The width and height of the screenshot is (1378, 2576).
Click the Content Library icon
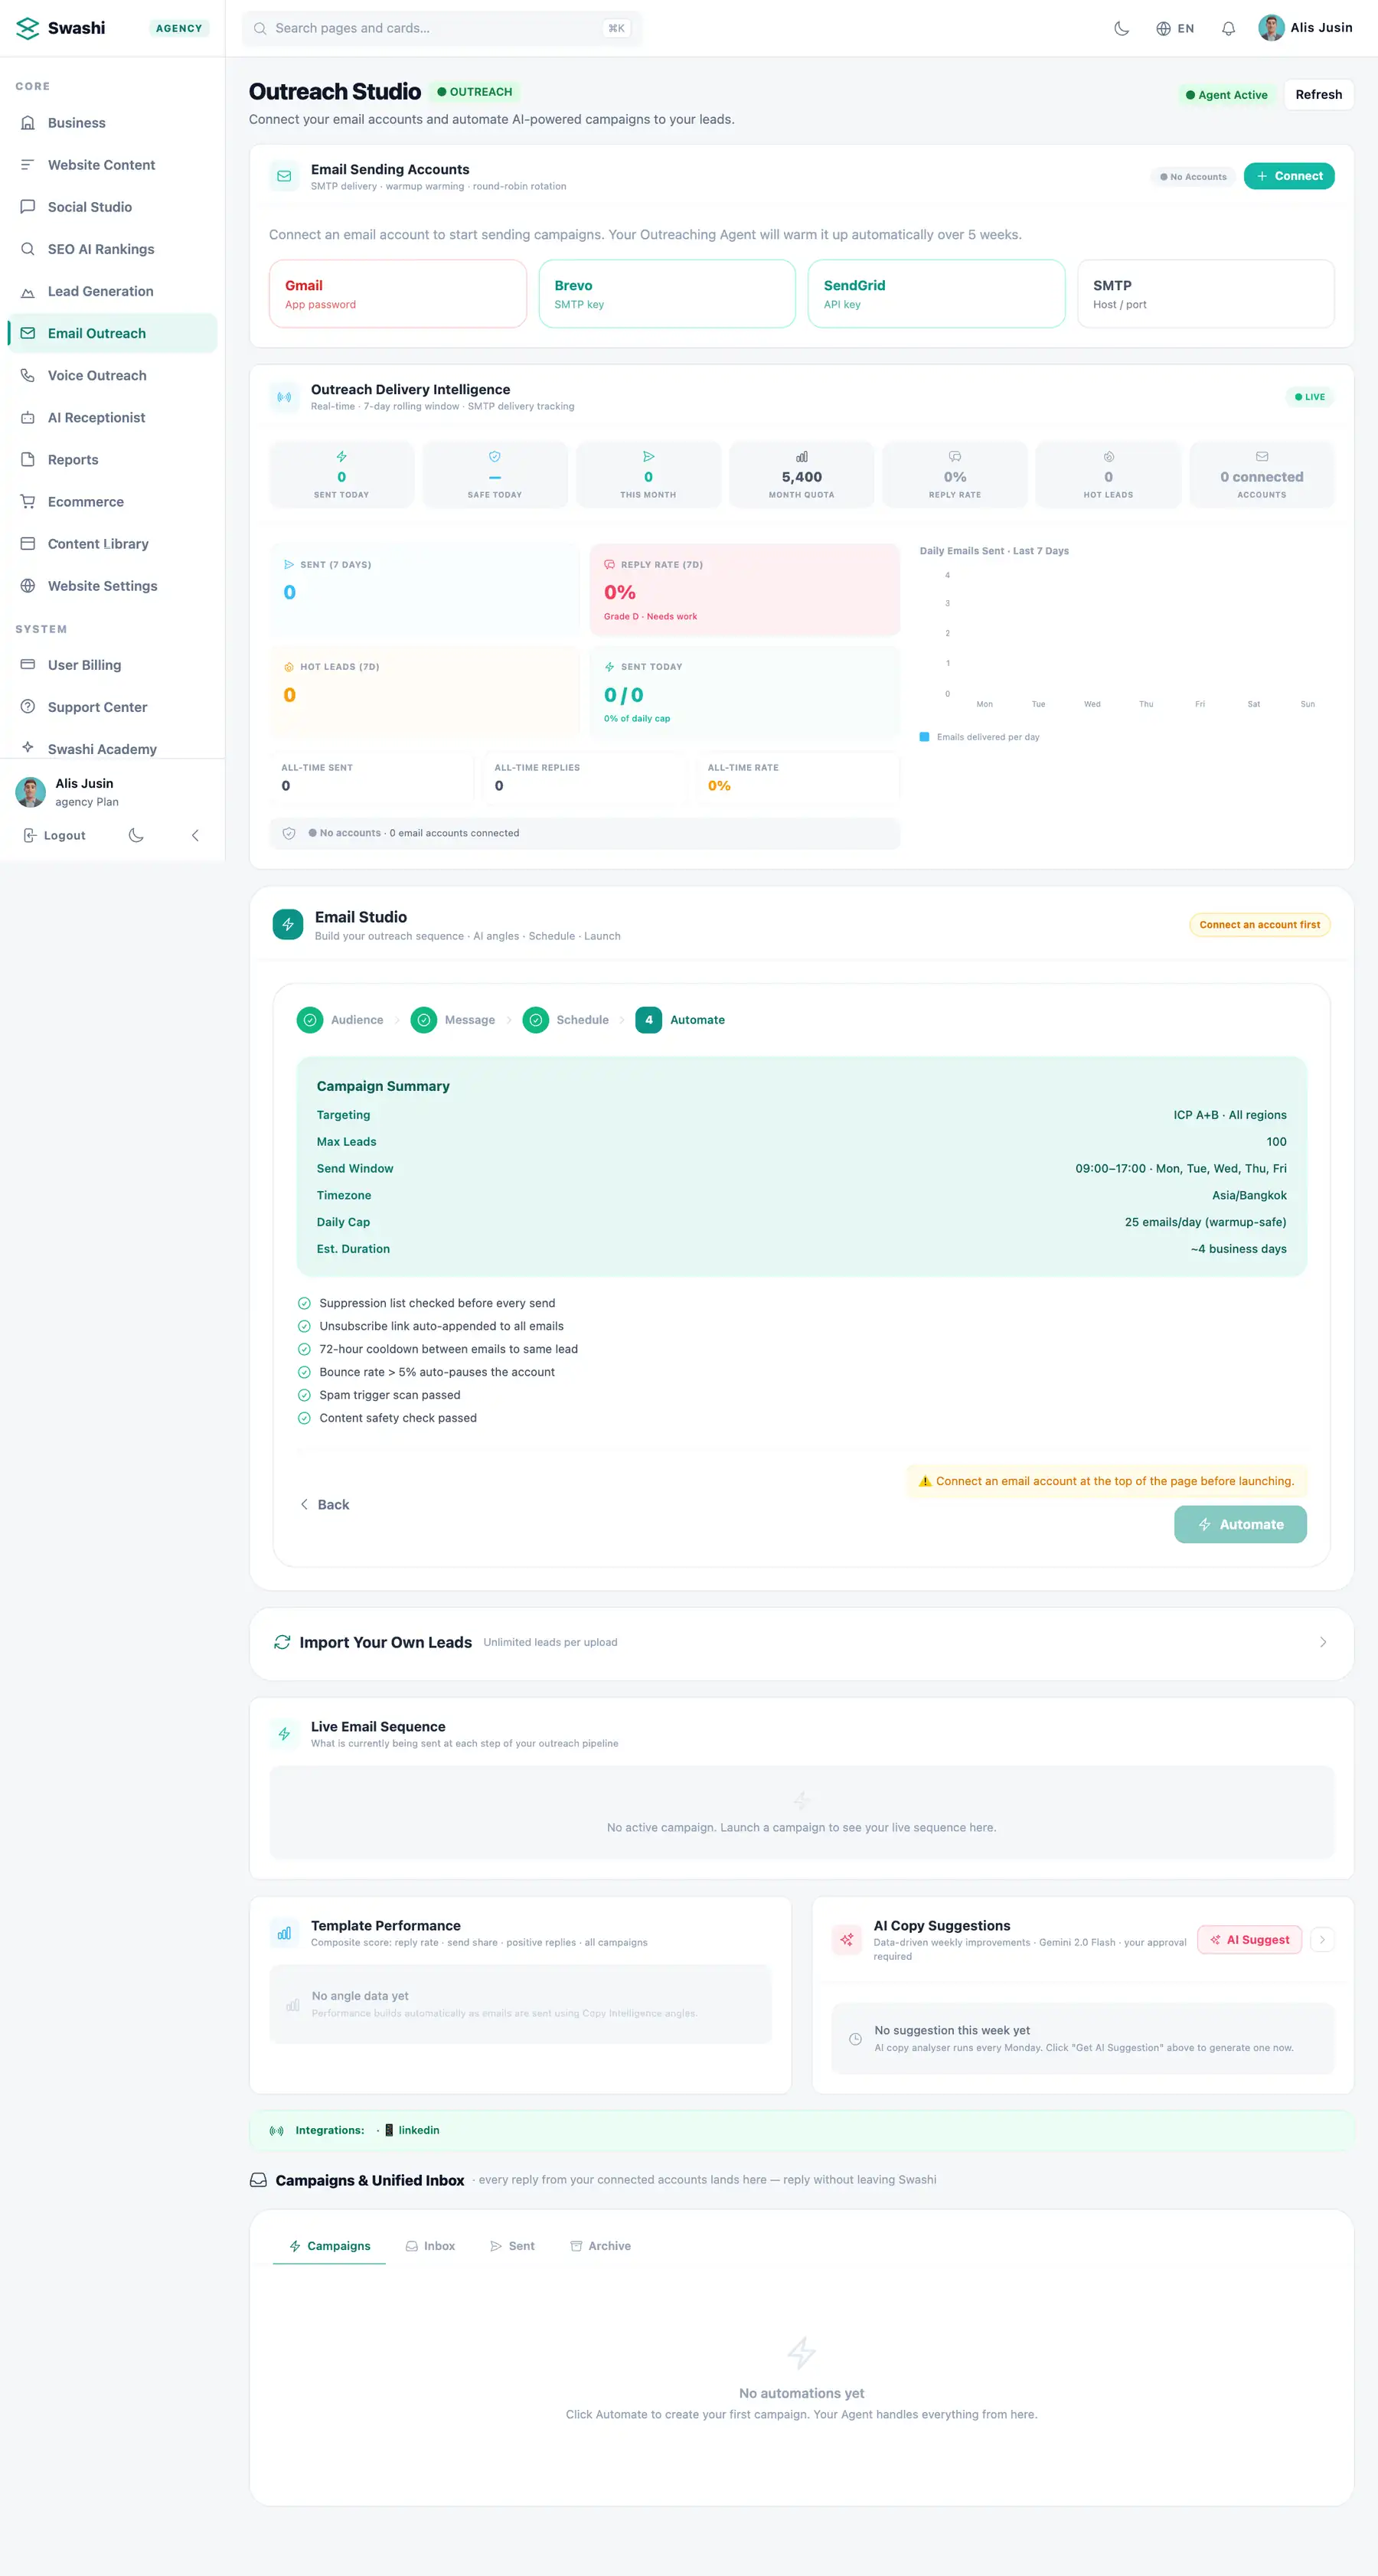tap(28, 543)
